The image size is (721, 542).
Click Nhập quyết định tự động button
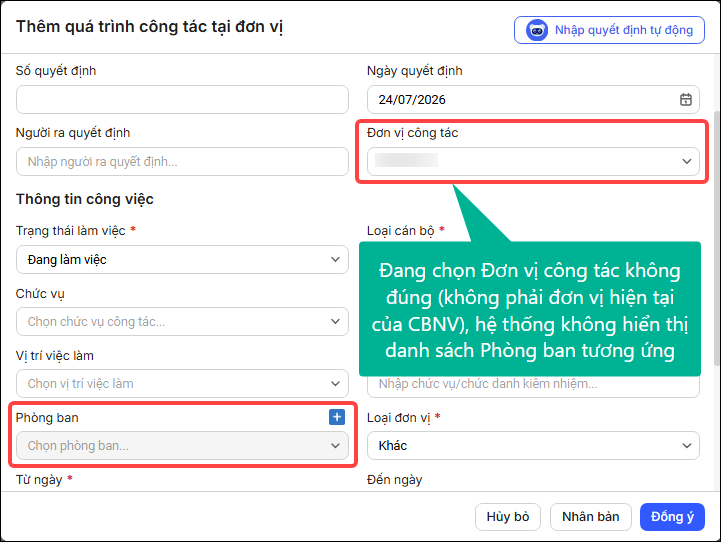click(x=609, y=30)
